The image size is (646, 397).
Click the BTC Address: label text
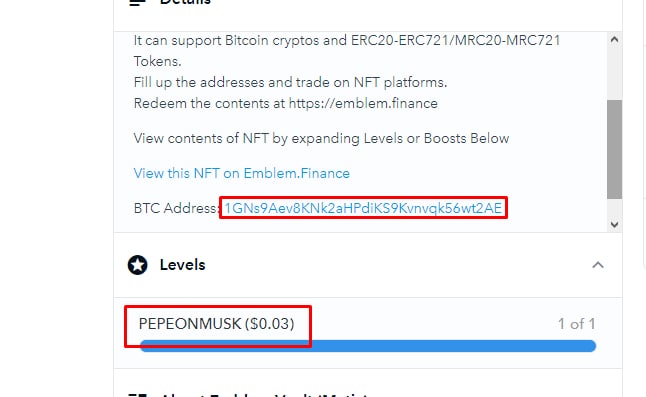(x=176, y=208)
